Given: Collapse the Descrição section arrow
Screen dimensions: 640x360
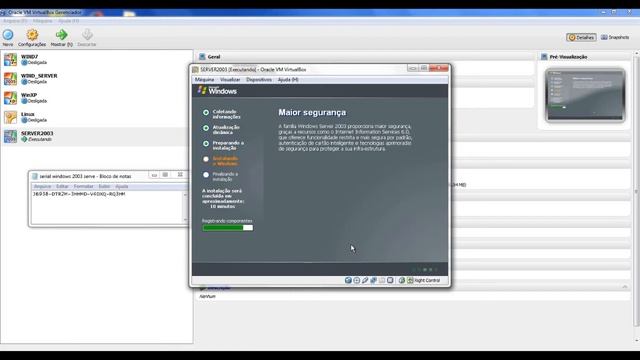Looking at the screenshot, I should [x=624, y=287].
